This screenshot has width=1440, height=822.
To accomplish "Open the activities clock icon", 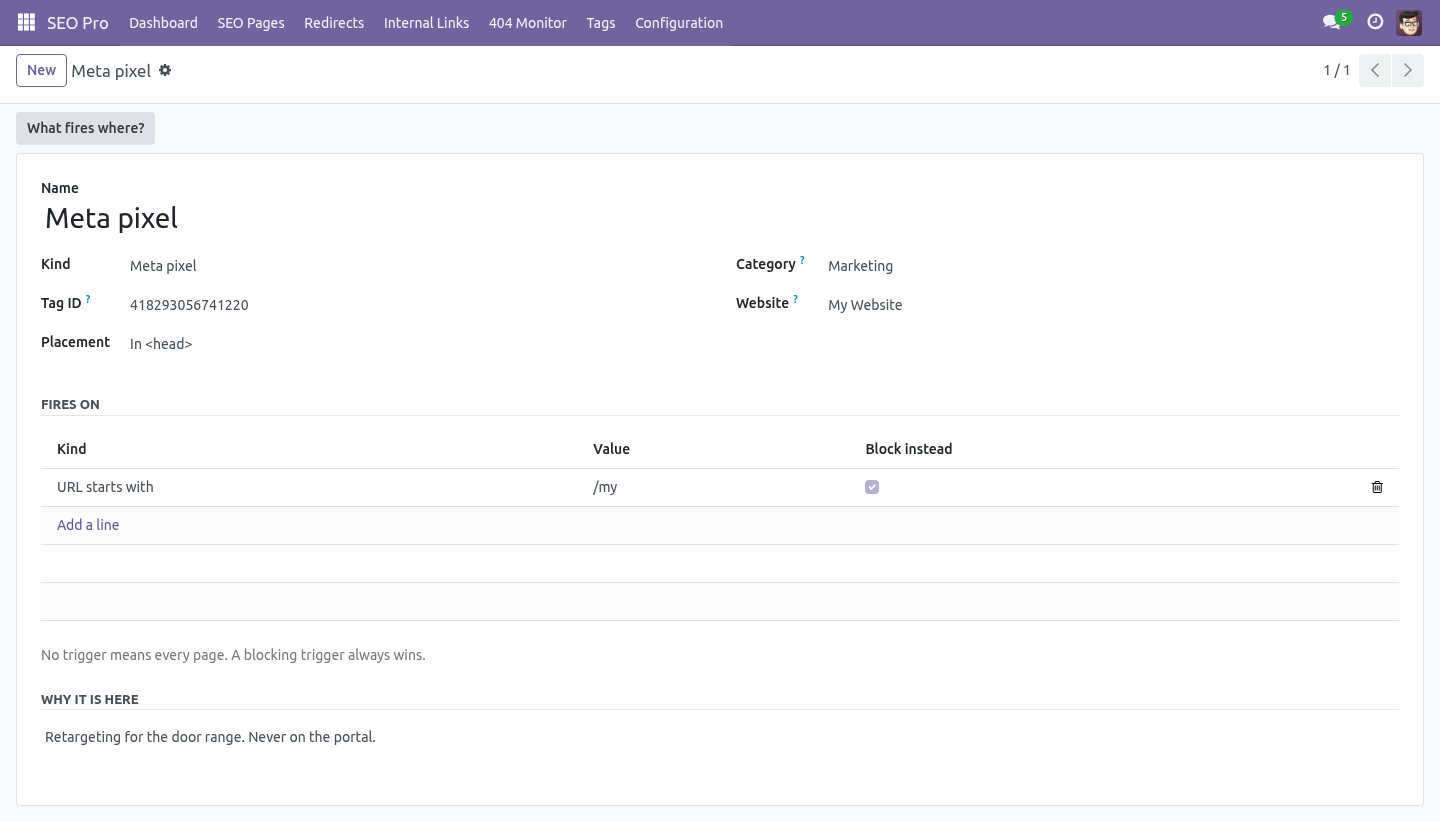I will 1375,22.
